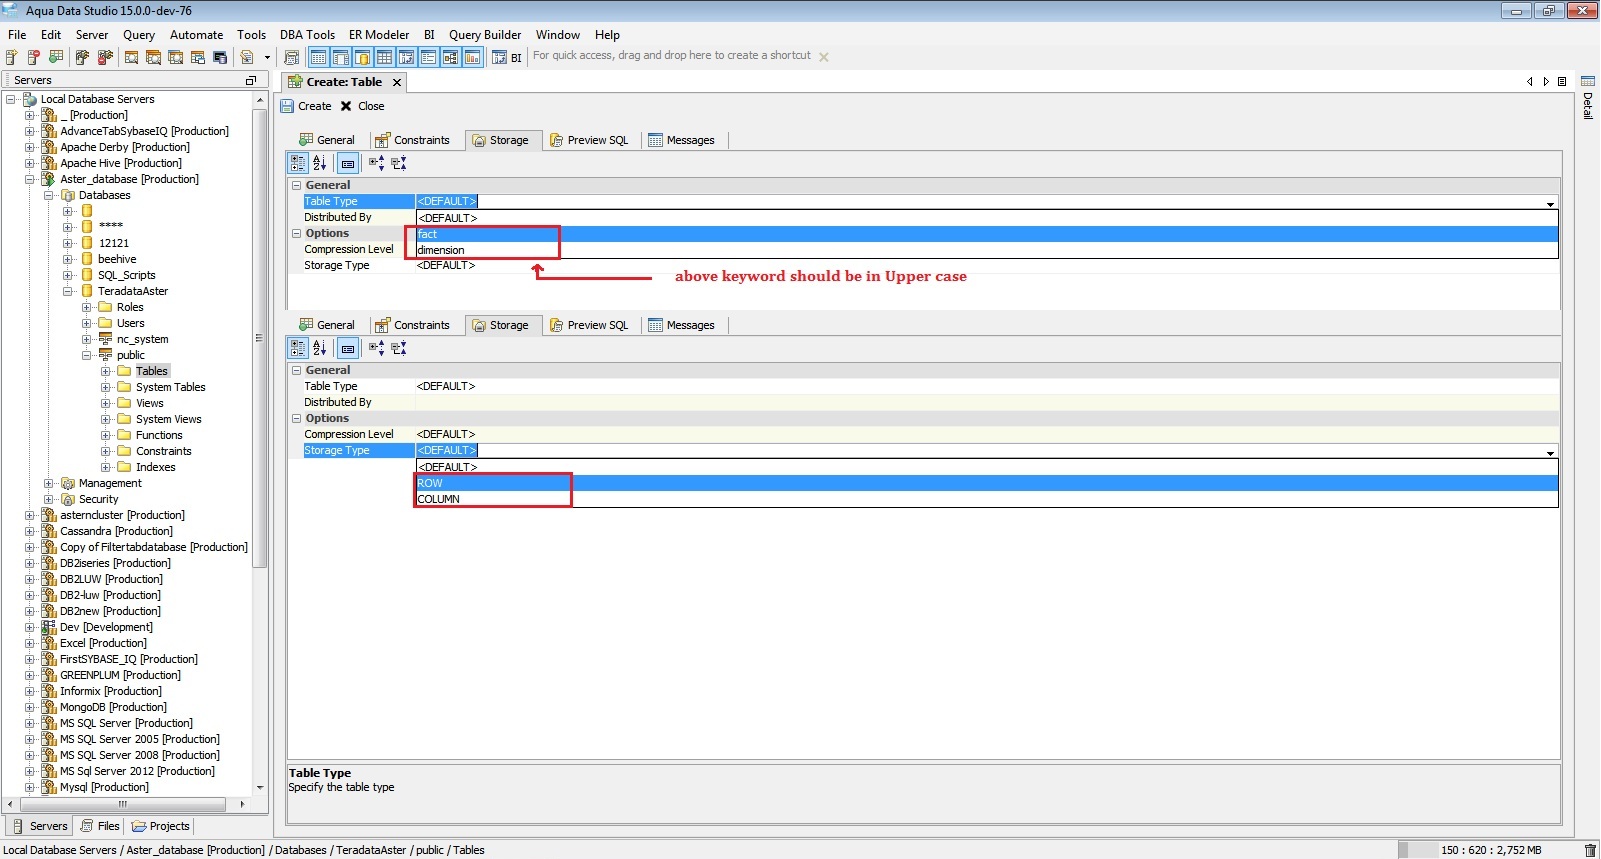1601x859 pixels.
Task: Close the Create: Table tab with its X
Action: 397,82
